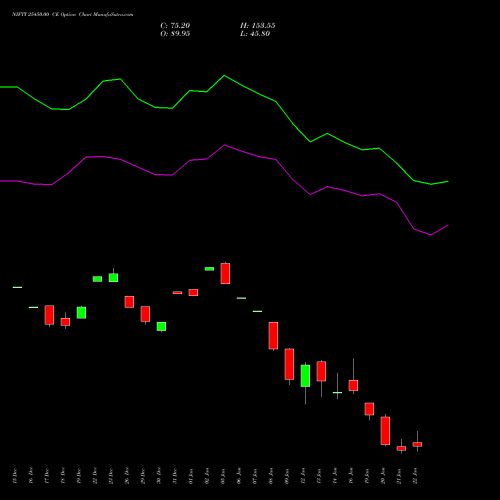The height and width of the screenshot is (500, 500).
Task: Click the 17 Dec date label
Action: pyautogui.click(x=46, y=476)
